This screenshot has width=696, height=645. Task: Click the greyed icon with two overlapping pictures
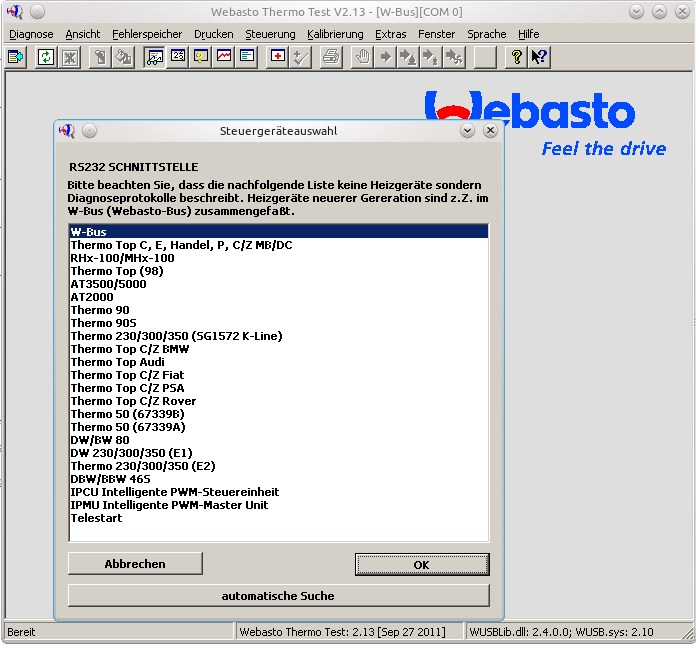coord(124,57)
